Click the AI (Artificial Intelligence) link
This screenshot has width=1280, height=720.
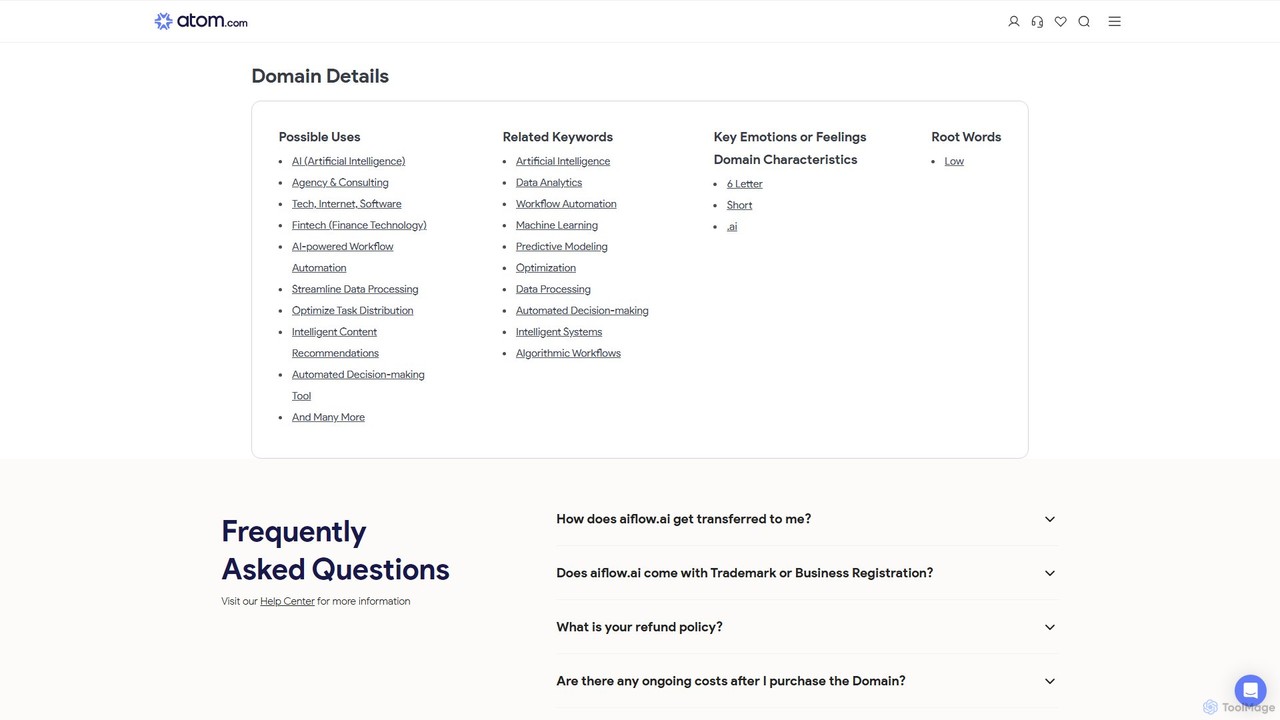click(348, 161)
